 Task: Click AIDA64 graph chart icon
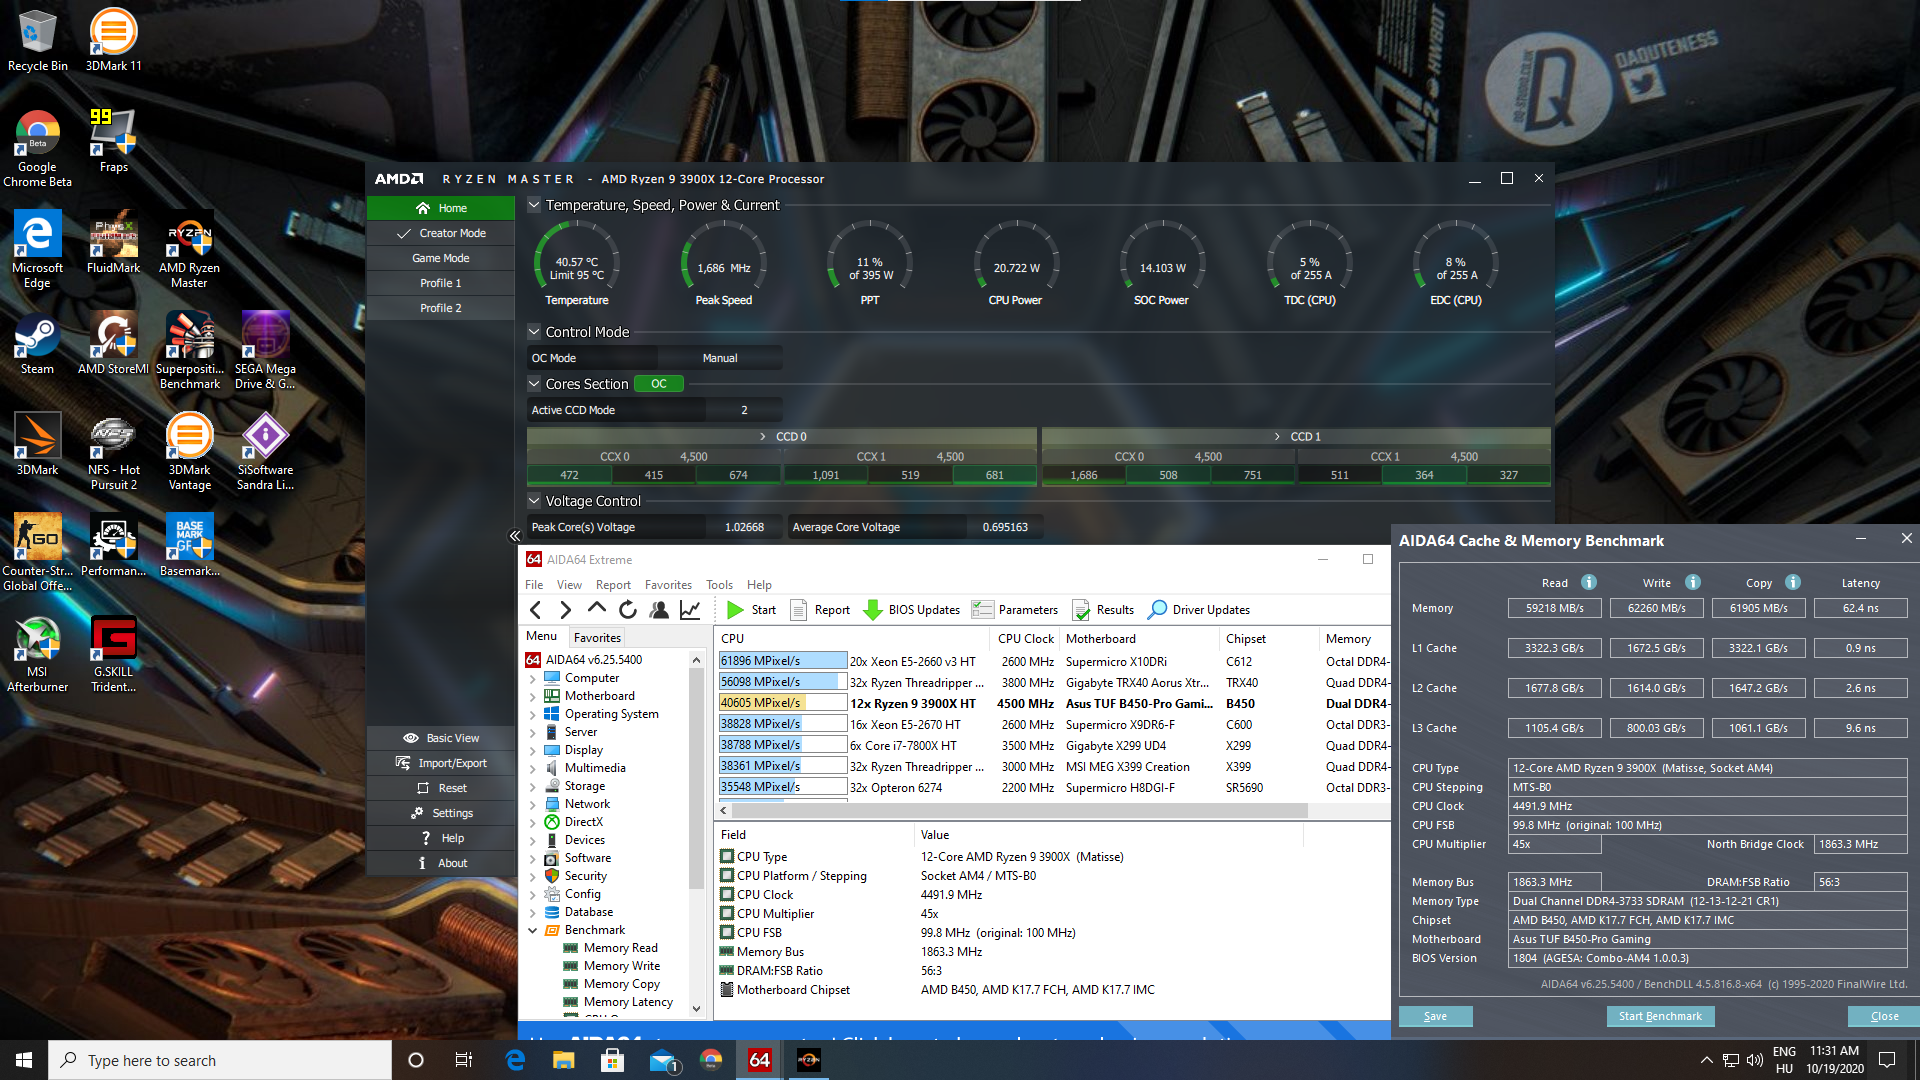(x=690, y=610)
